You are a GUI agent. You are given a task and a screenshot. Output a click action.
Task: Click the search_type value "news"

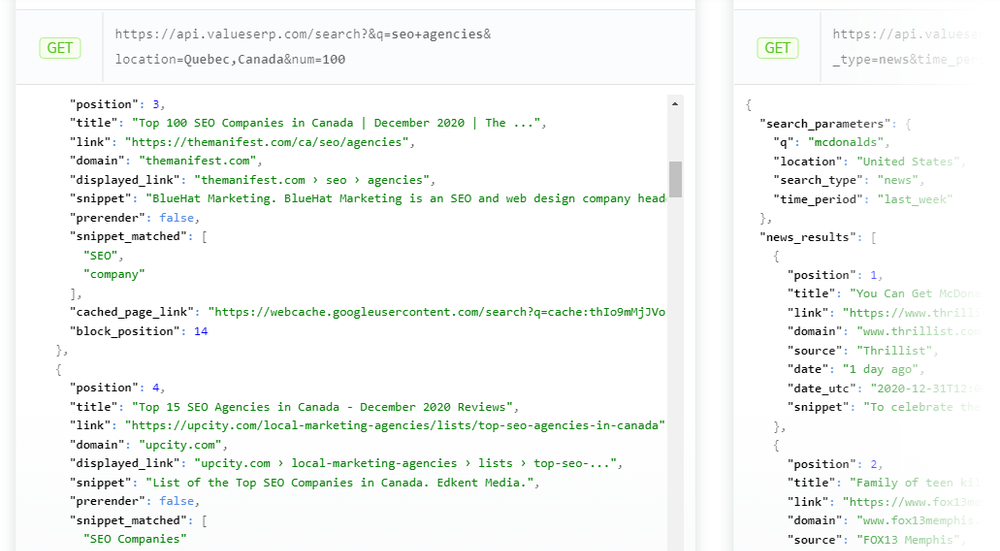[898, 180]
